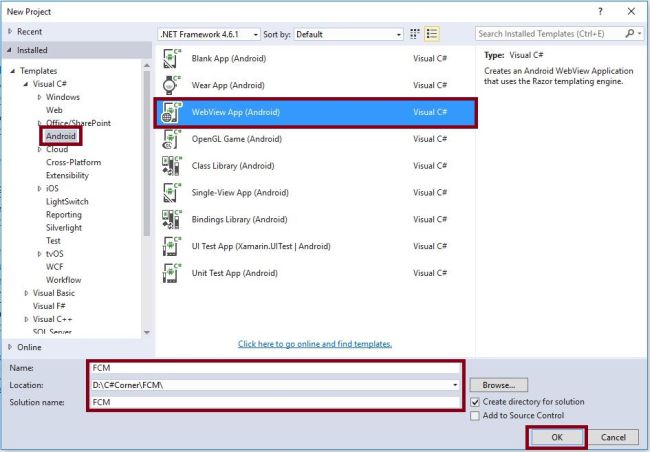The width and height of the screenshot is (650, 452).
Task: Select Extensibility template category
Action: click(67, 175)
